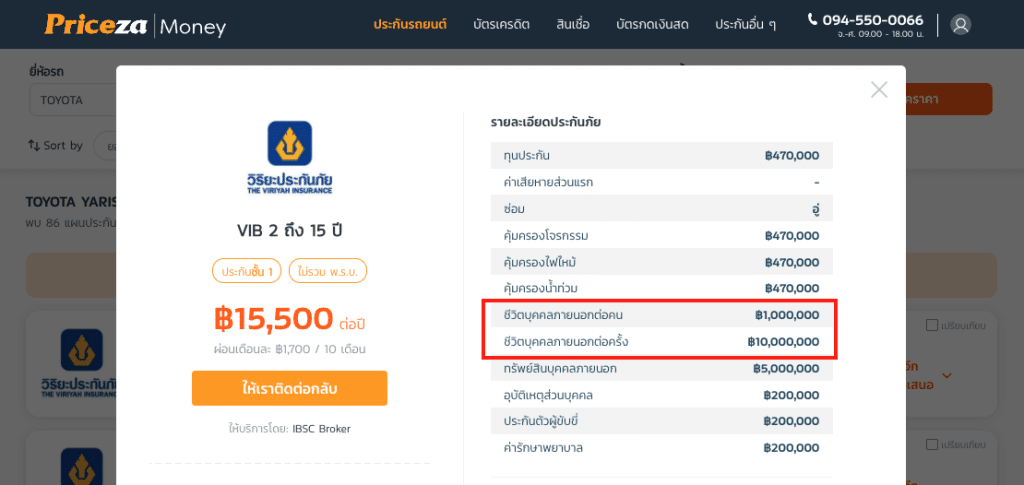The height and width of the screenshot is (485, 1024).
Task: Close the insurance details popup
Action: click(879, 89)
